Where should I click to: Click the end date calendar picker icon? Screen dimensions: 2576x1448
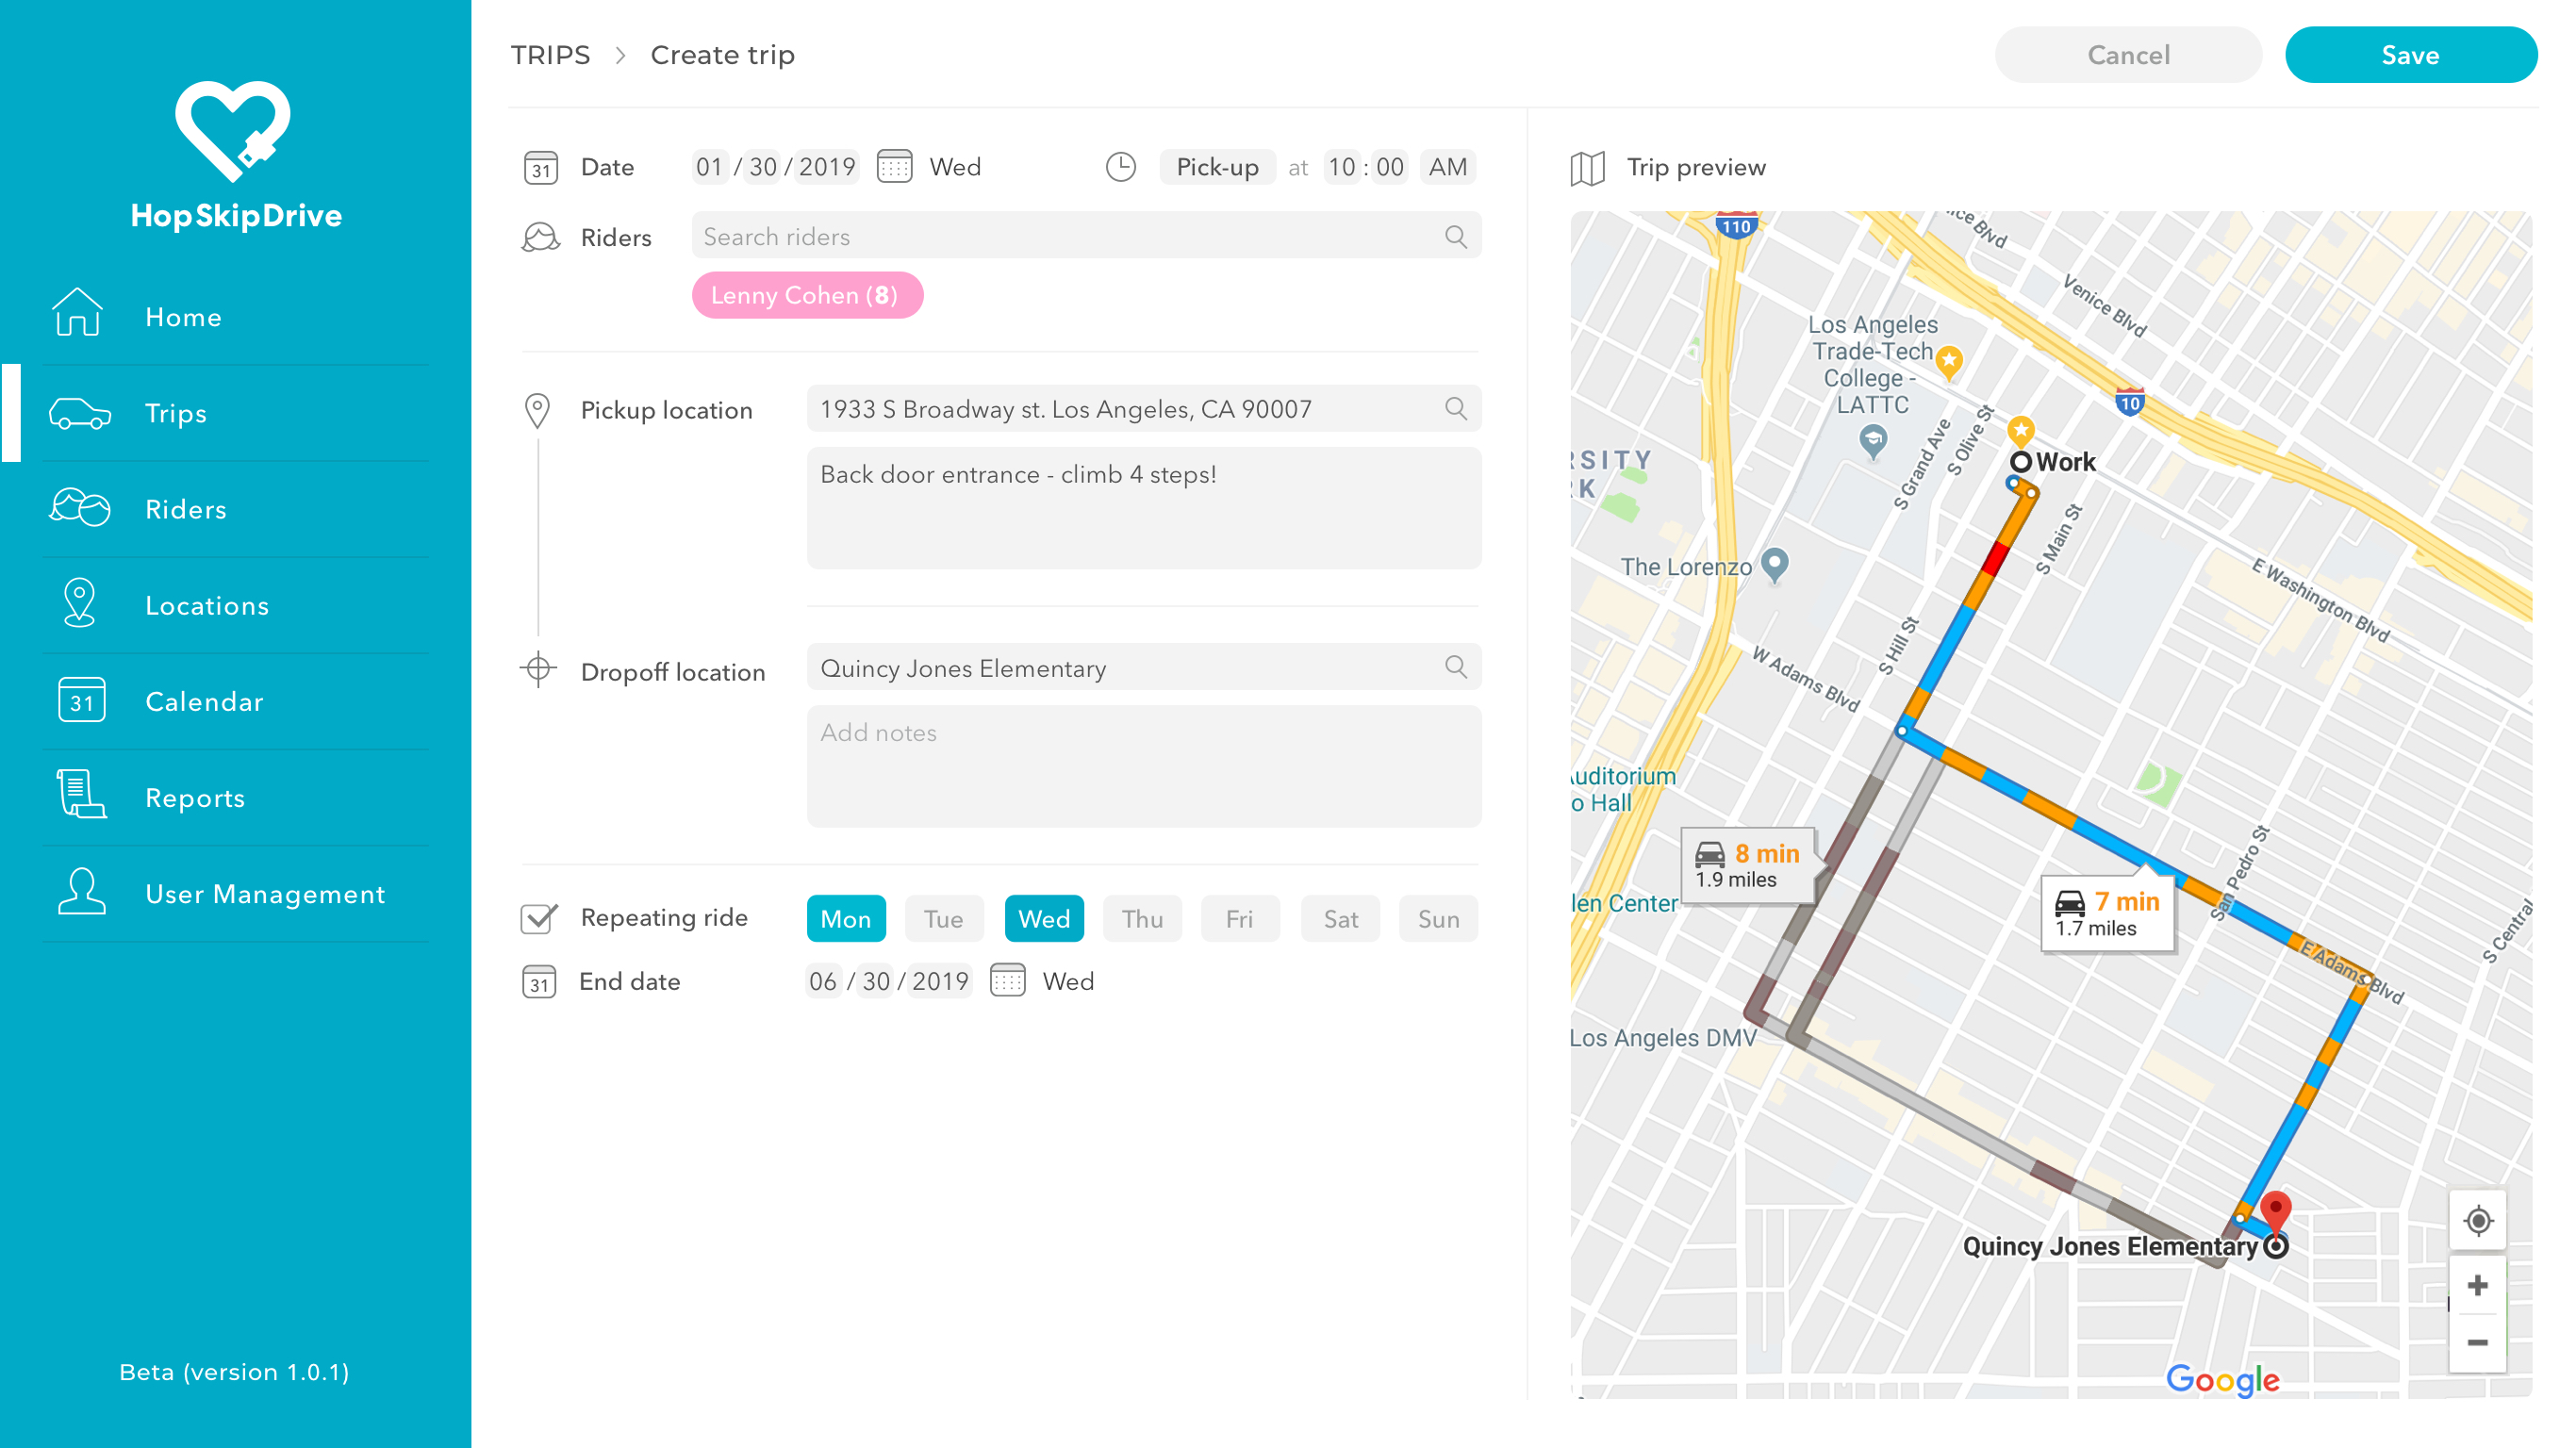(x=1007, y=980)
